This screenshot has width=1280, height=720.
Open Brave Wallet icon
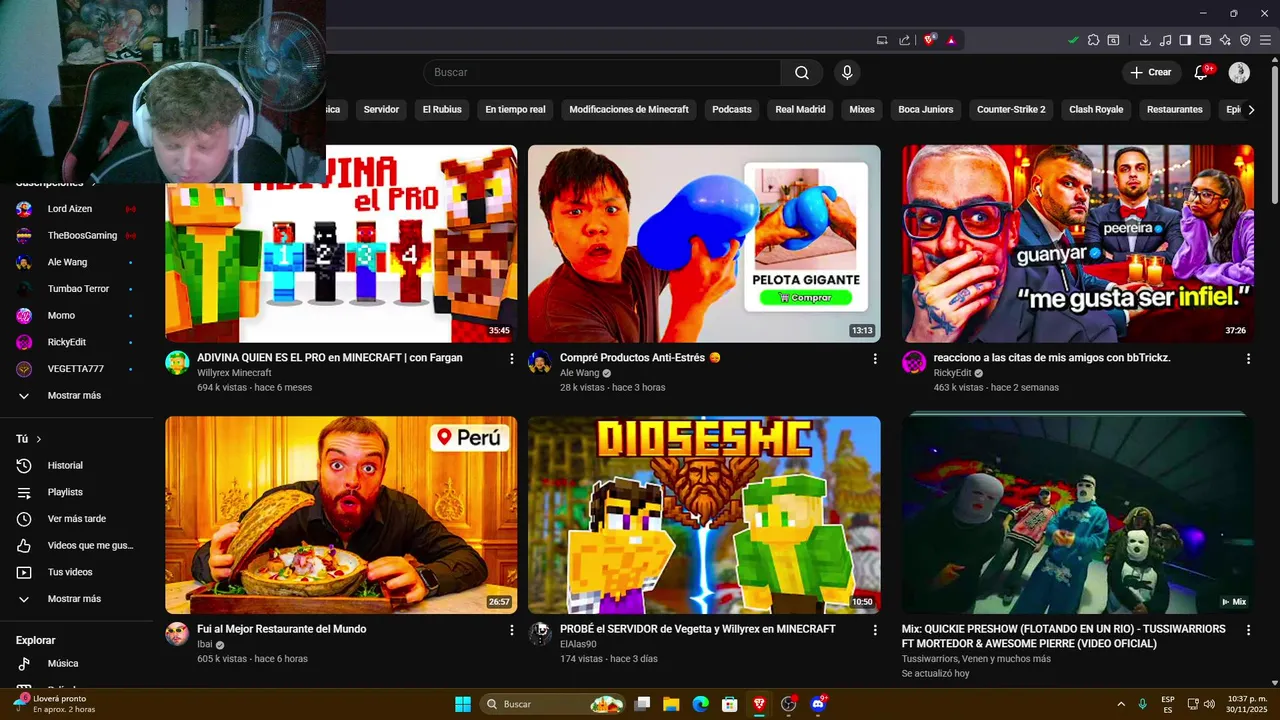click(x=1205, y=40)
